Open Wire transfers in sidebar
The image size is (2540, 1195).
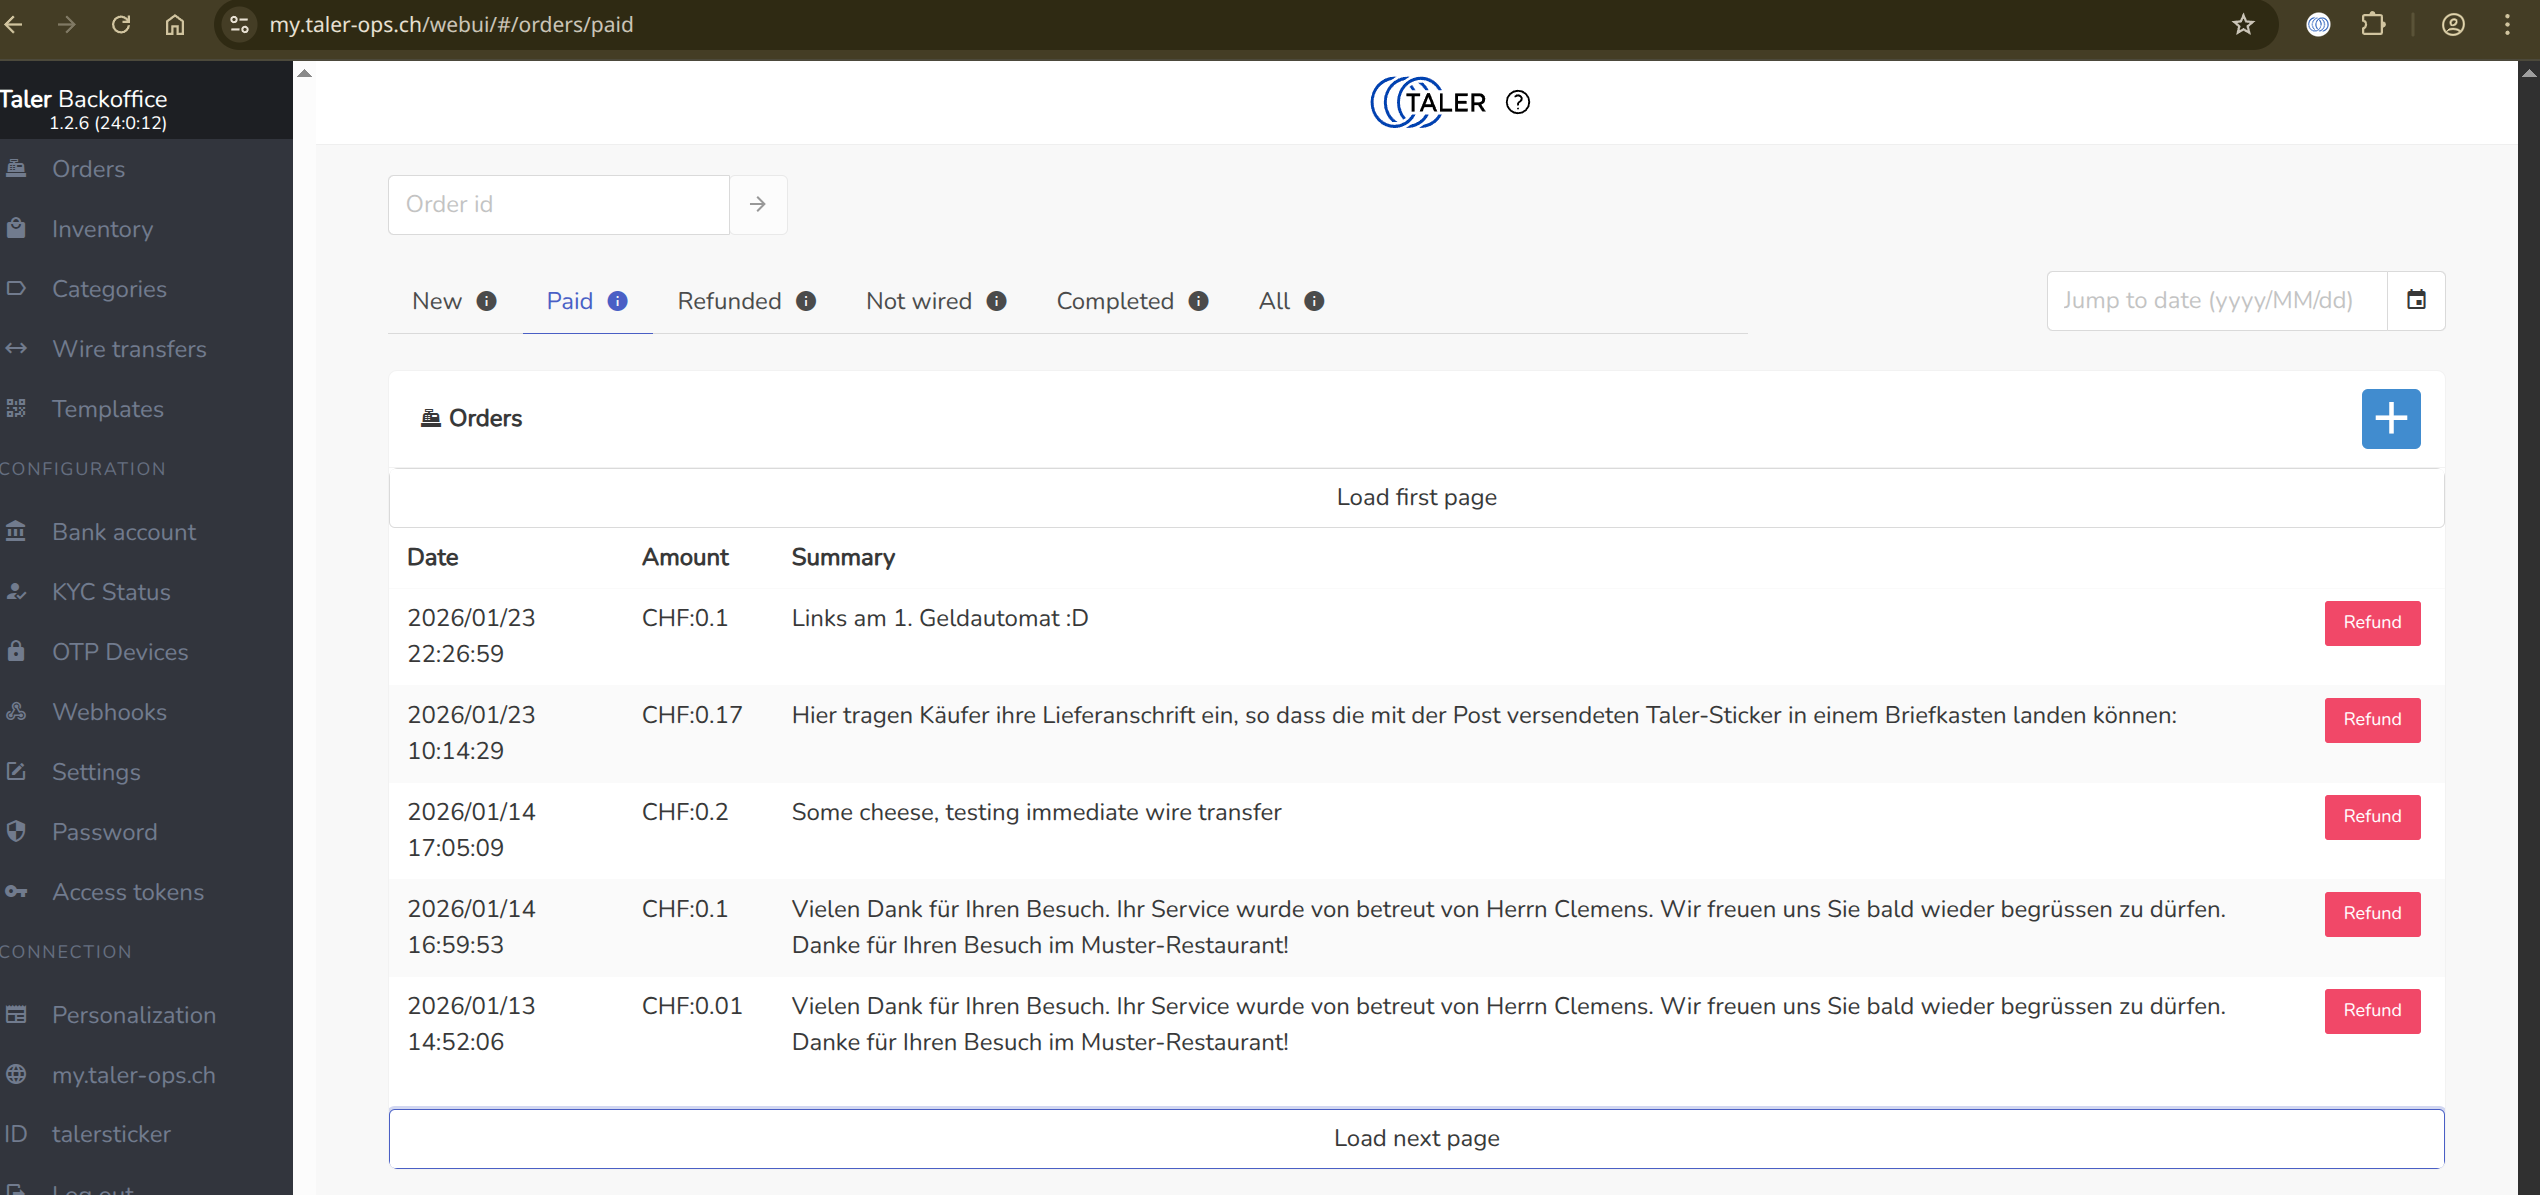tap(129, 349)
